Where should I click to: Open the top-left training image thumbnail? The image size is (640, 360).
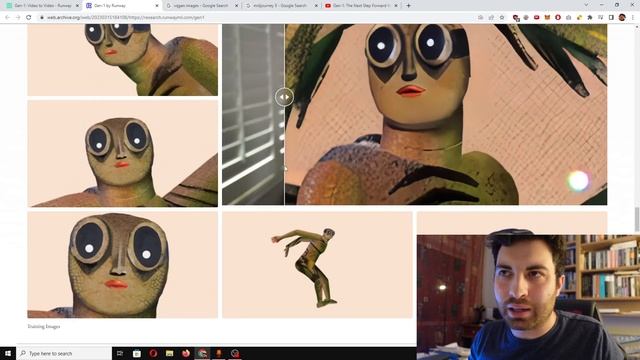[122, 60]
